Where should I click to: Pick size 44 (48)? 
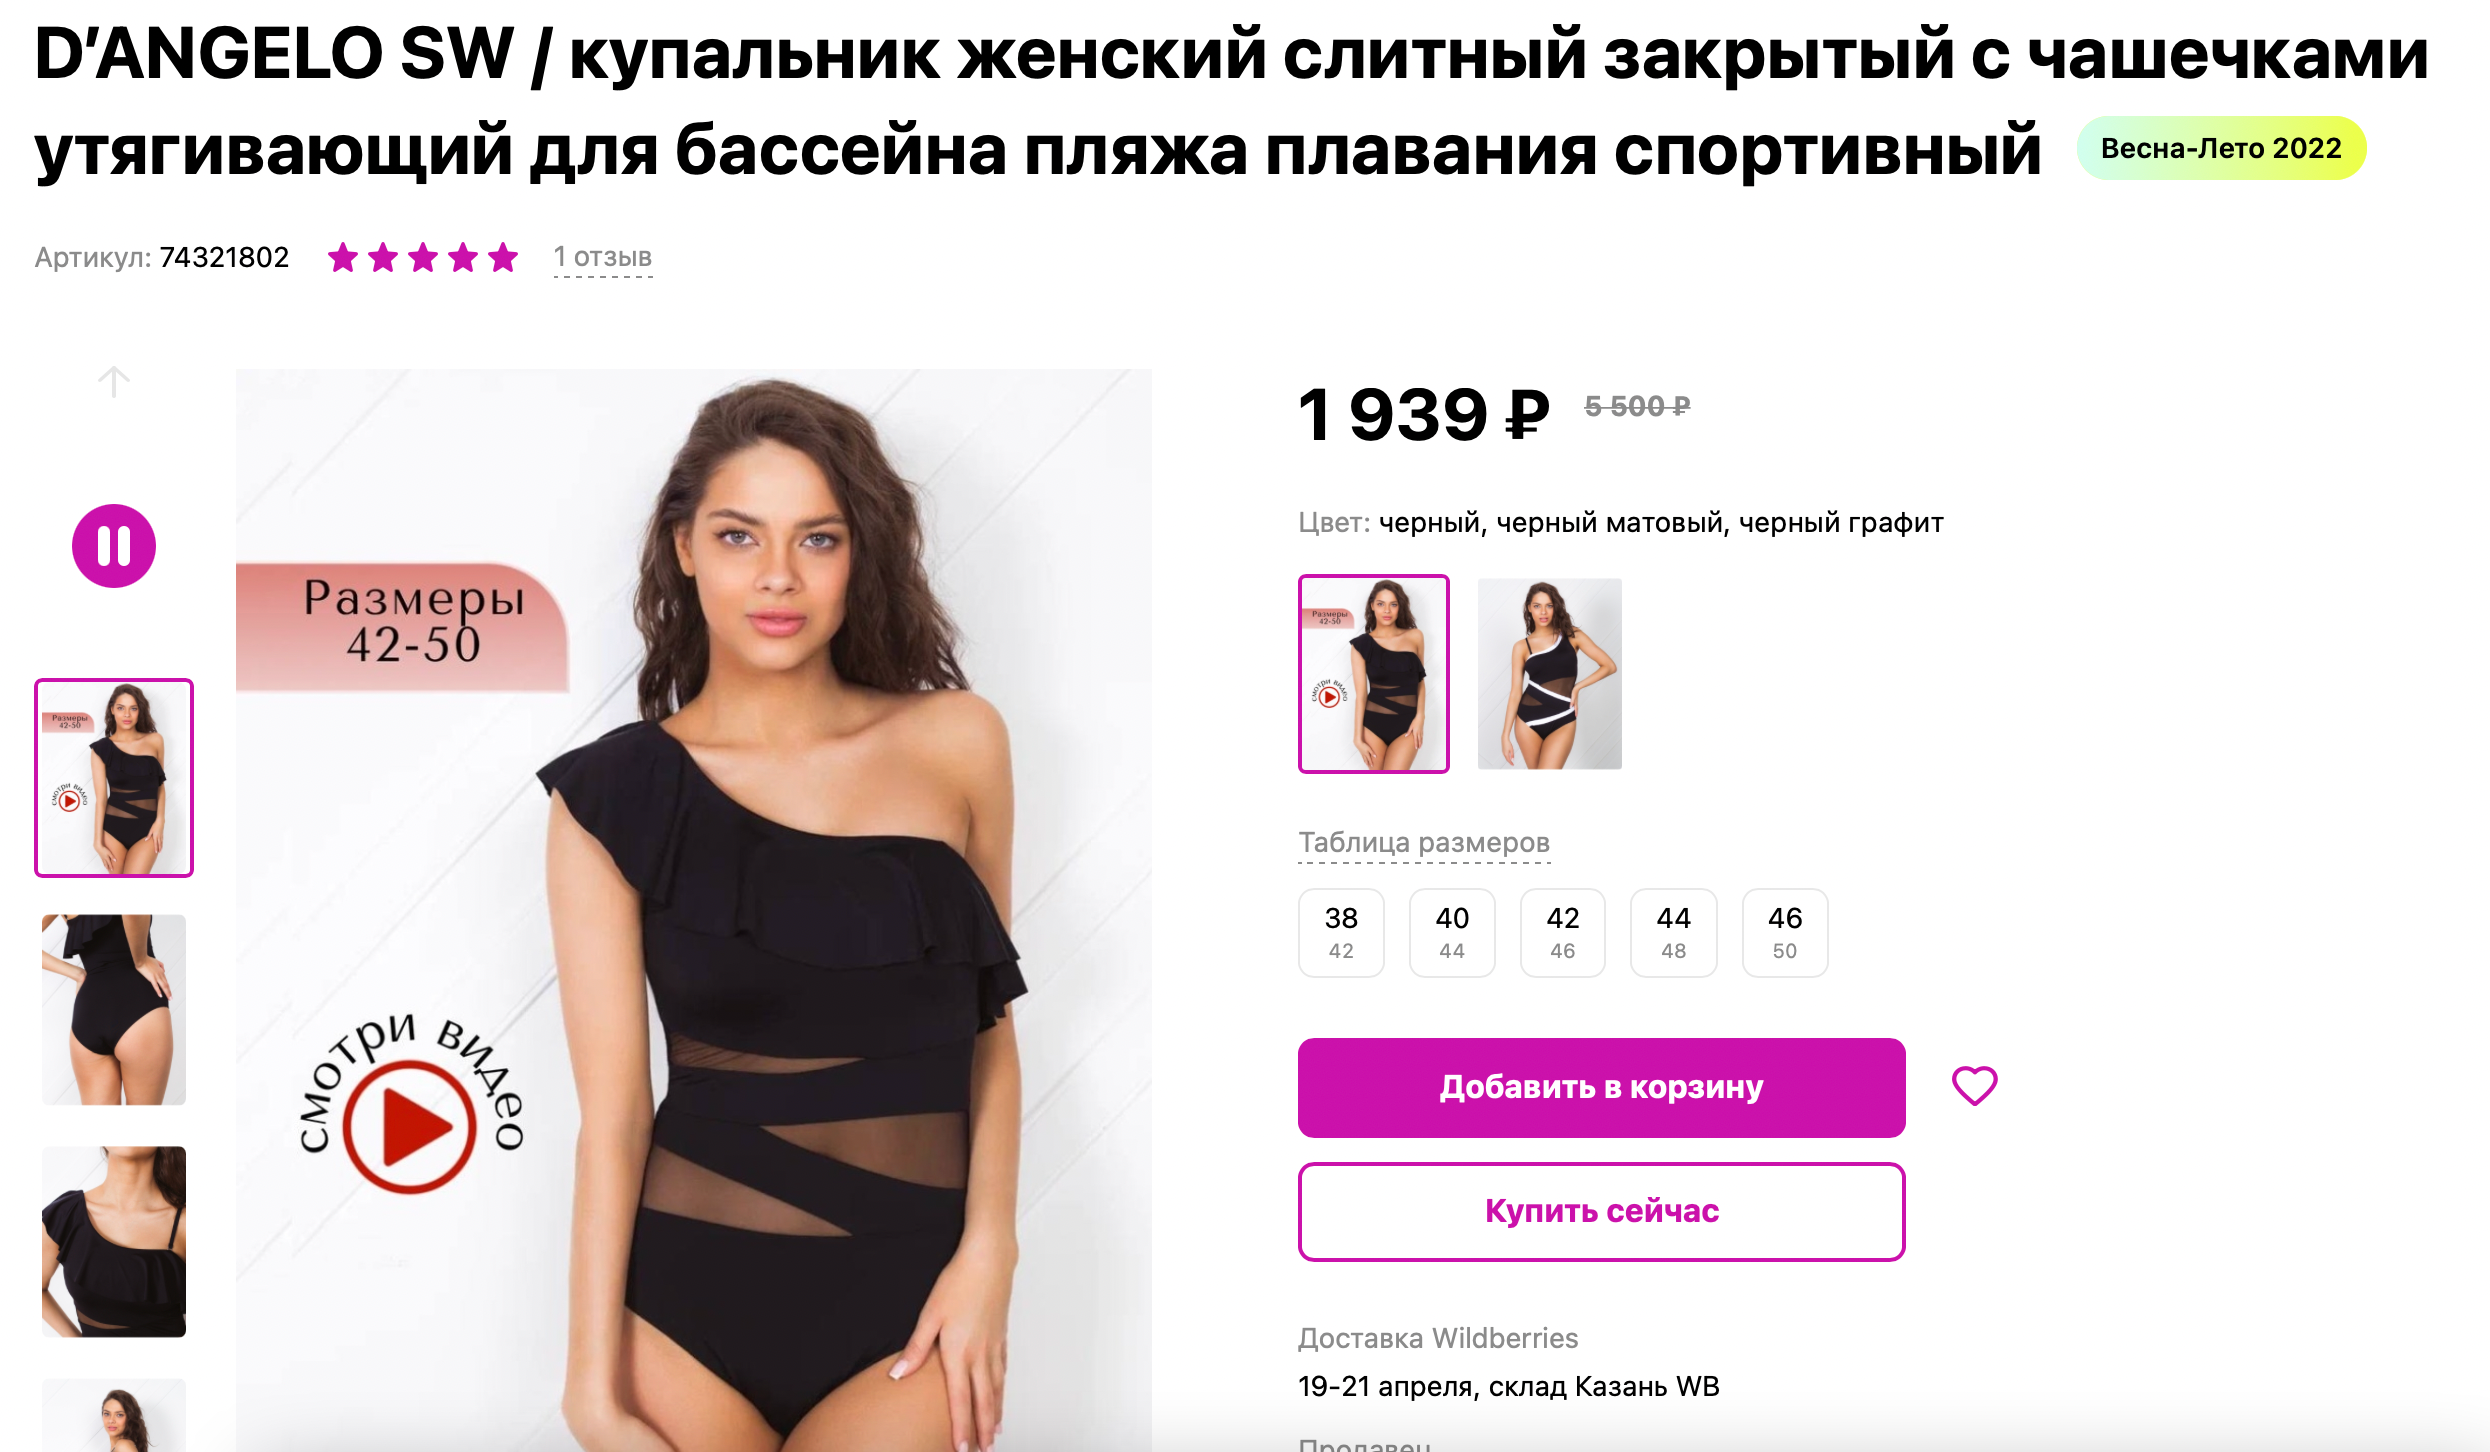coord(1674,933)
